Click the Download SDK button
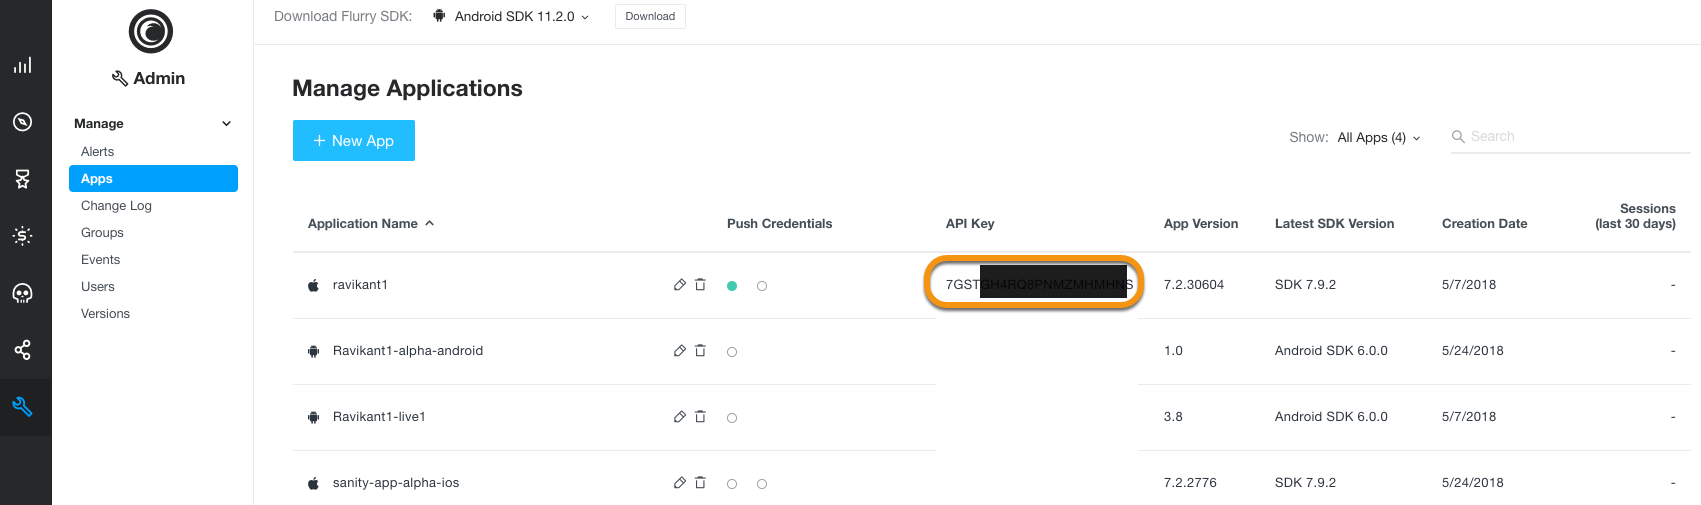The image size is (1701, 505). (650, 16)
